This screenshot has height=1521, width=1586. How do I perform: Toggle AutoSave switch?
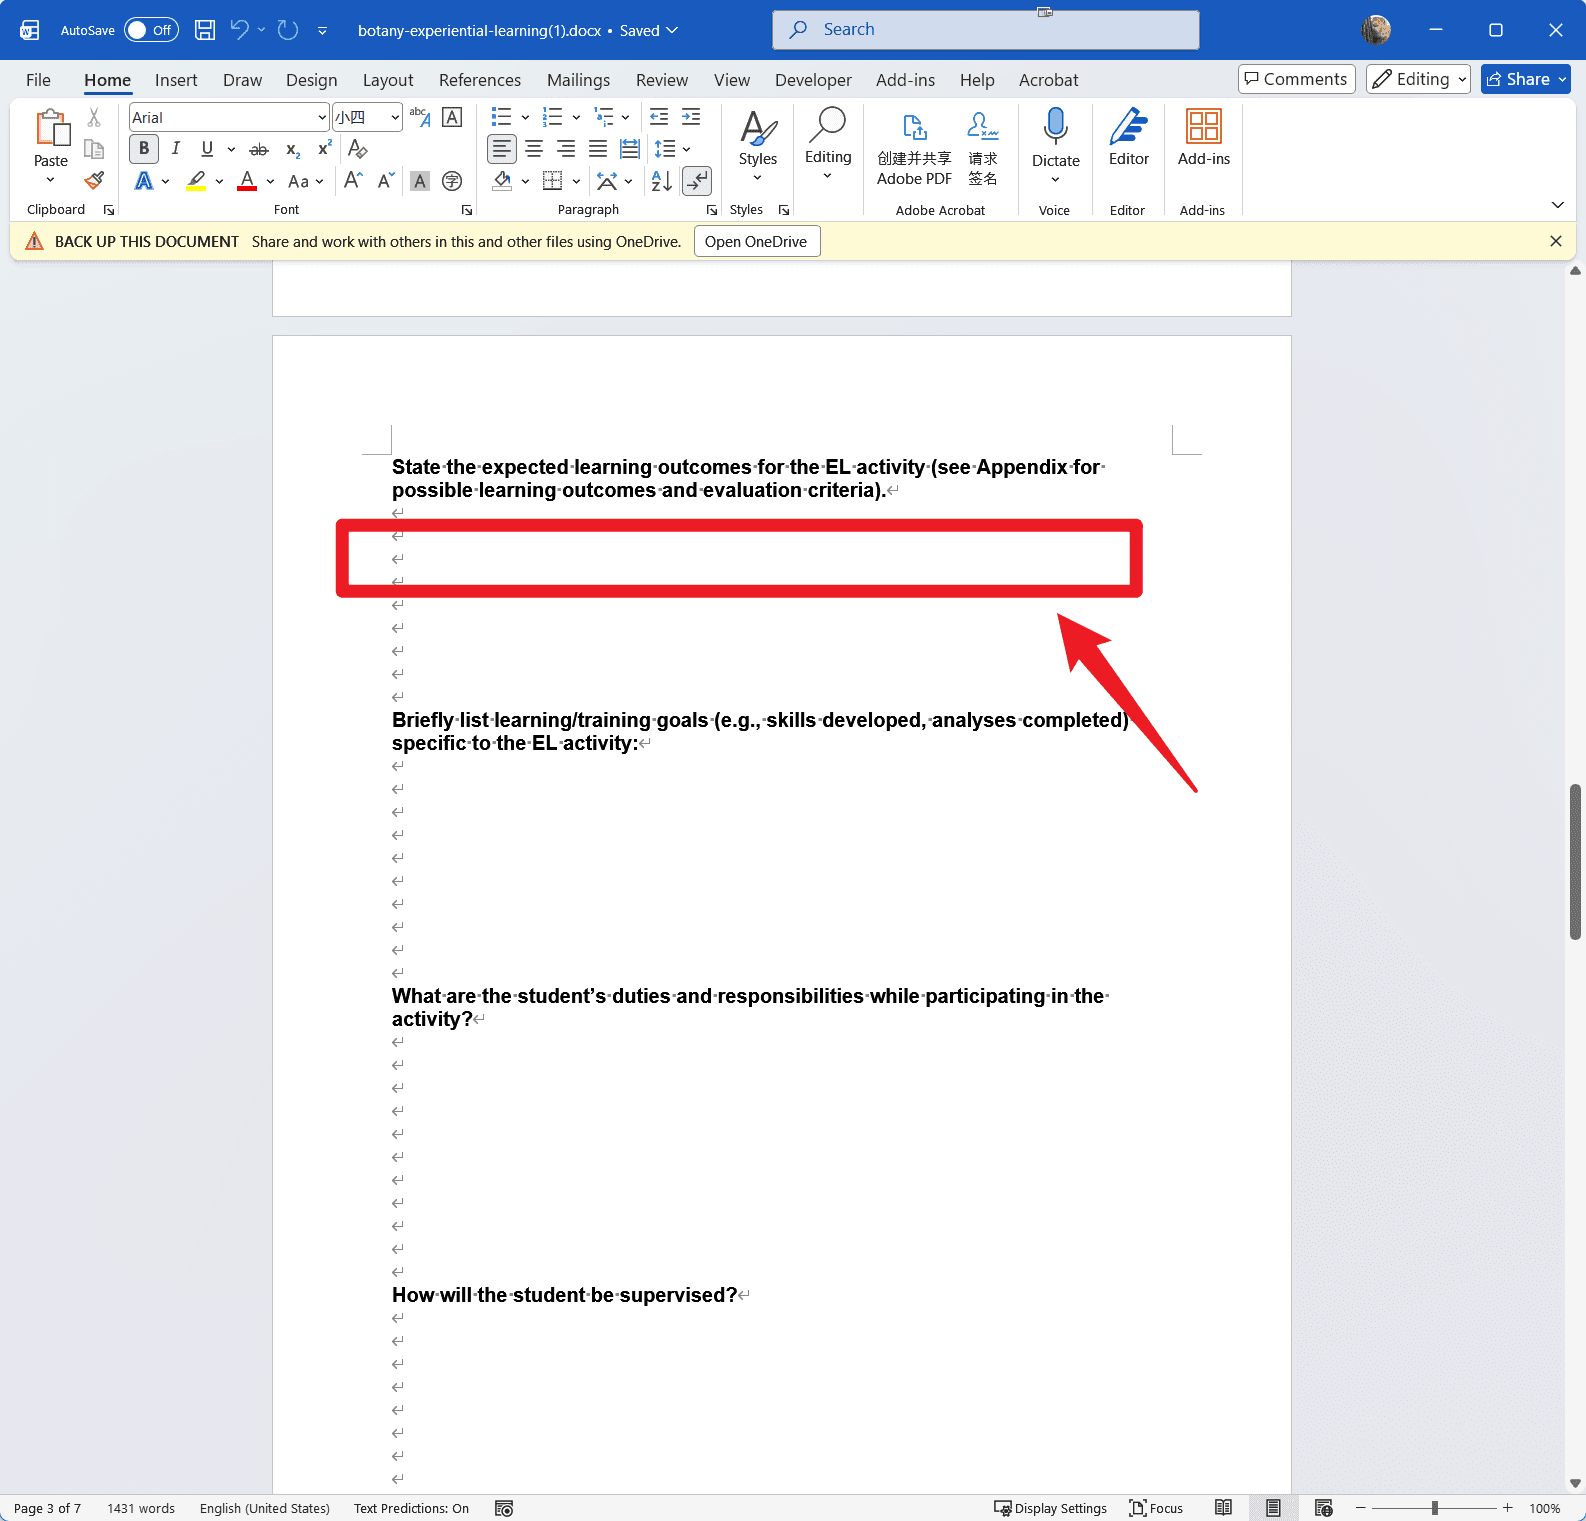click(x=151, y=30)
